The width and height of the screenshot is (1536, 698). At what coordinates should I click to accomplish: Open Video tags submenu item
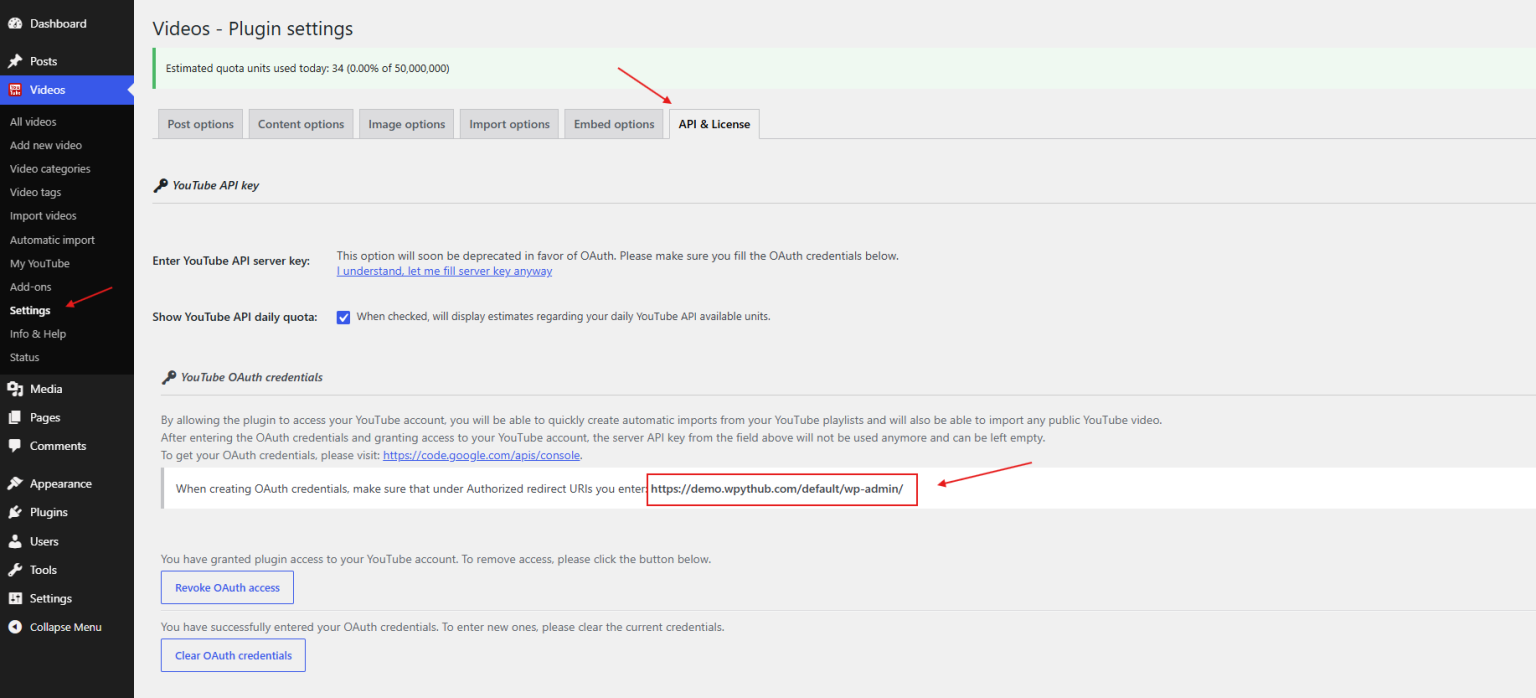tap(35, 192)
